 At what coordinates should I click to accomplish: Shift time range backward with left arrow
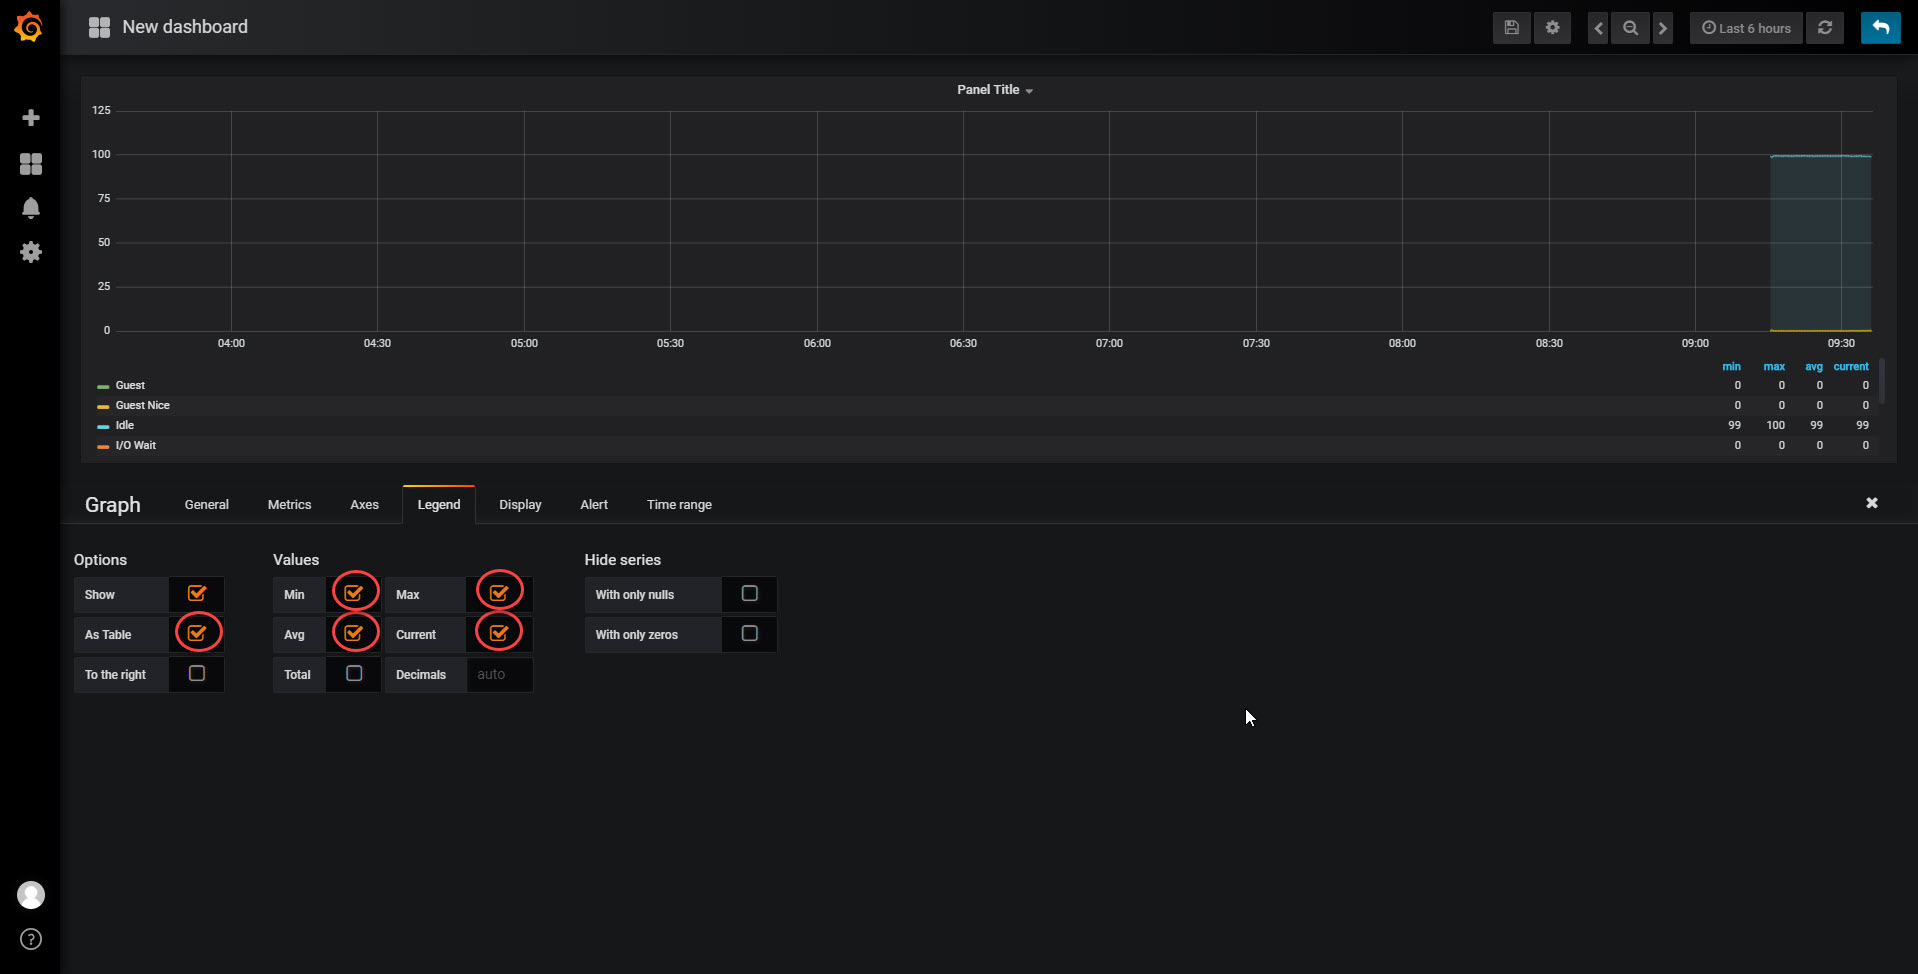tap(1598, 28)
